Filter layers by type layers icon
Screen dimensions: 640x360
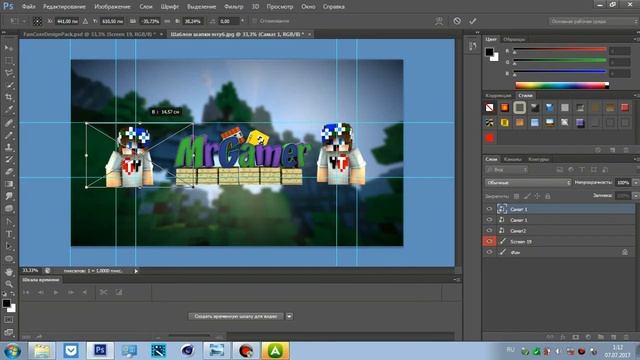coord(582,170)
